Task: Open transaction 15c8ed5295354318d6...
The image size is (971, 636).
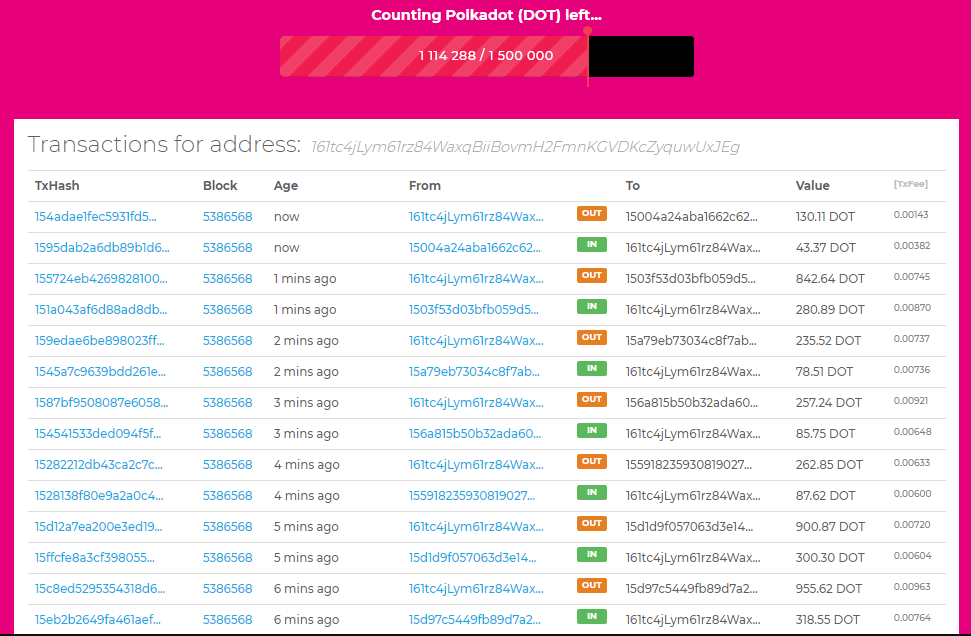Action: (100, 588)
